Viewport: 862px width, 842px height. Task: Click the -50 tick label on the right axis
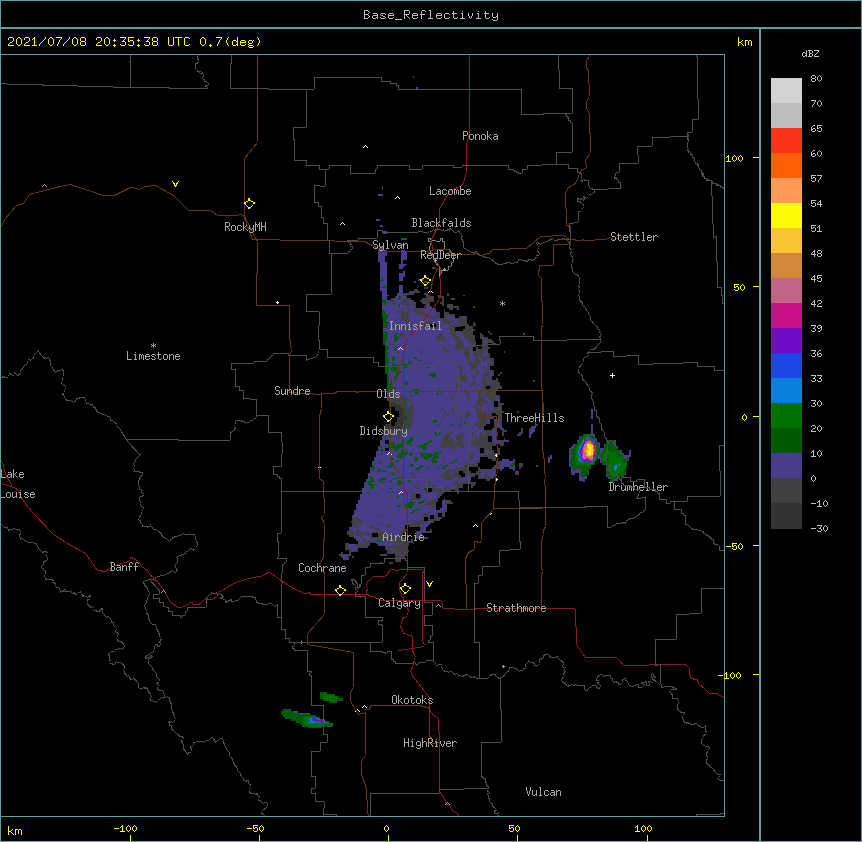click(x=734, y=546)
